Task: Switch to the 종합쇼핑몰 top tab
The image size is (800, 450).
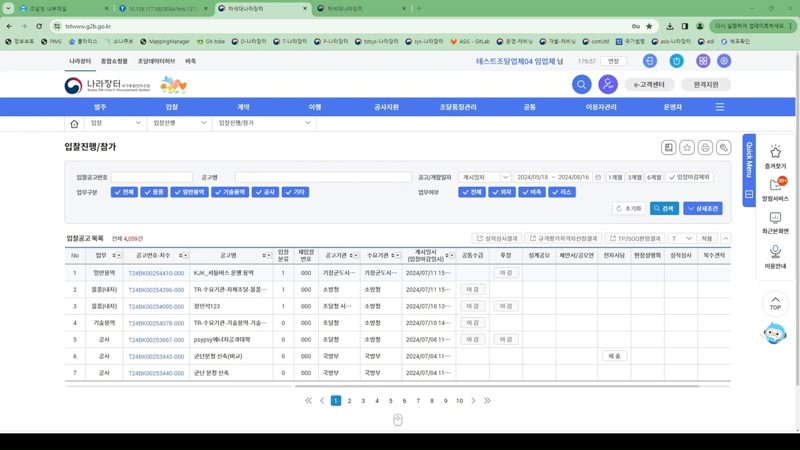Action: (x=114, y=61)
